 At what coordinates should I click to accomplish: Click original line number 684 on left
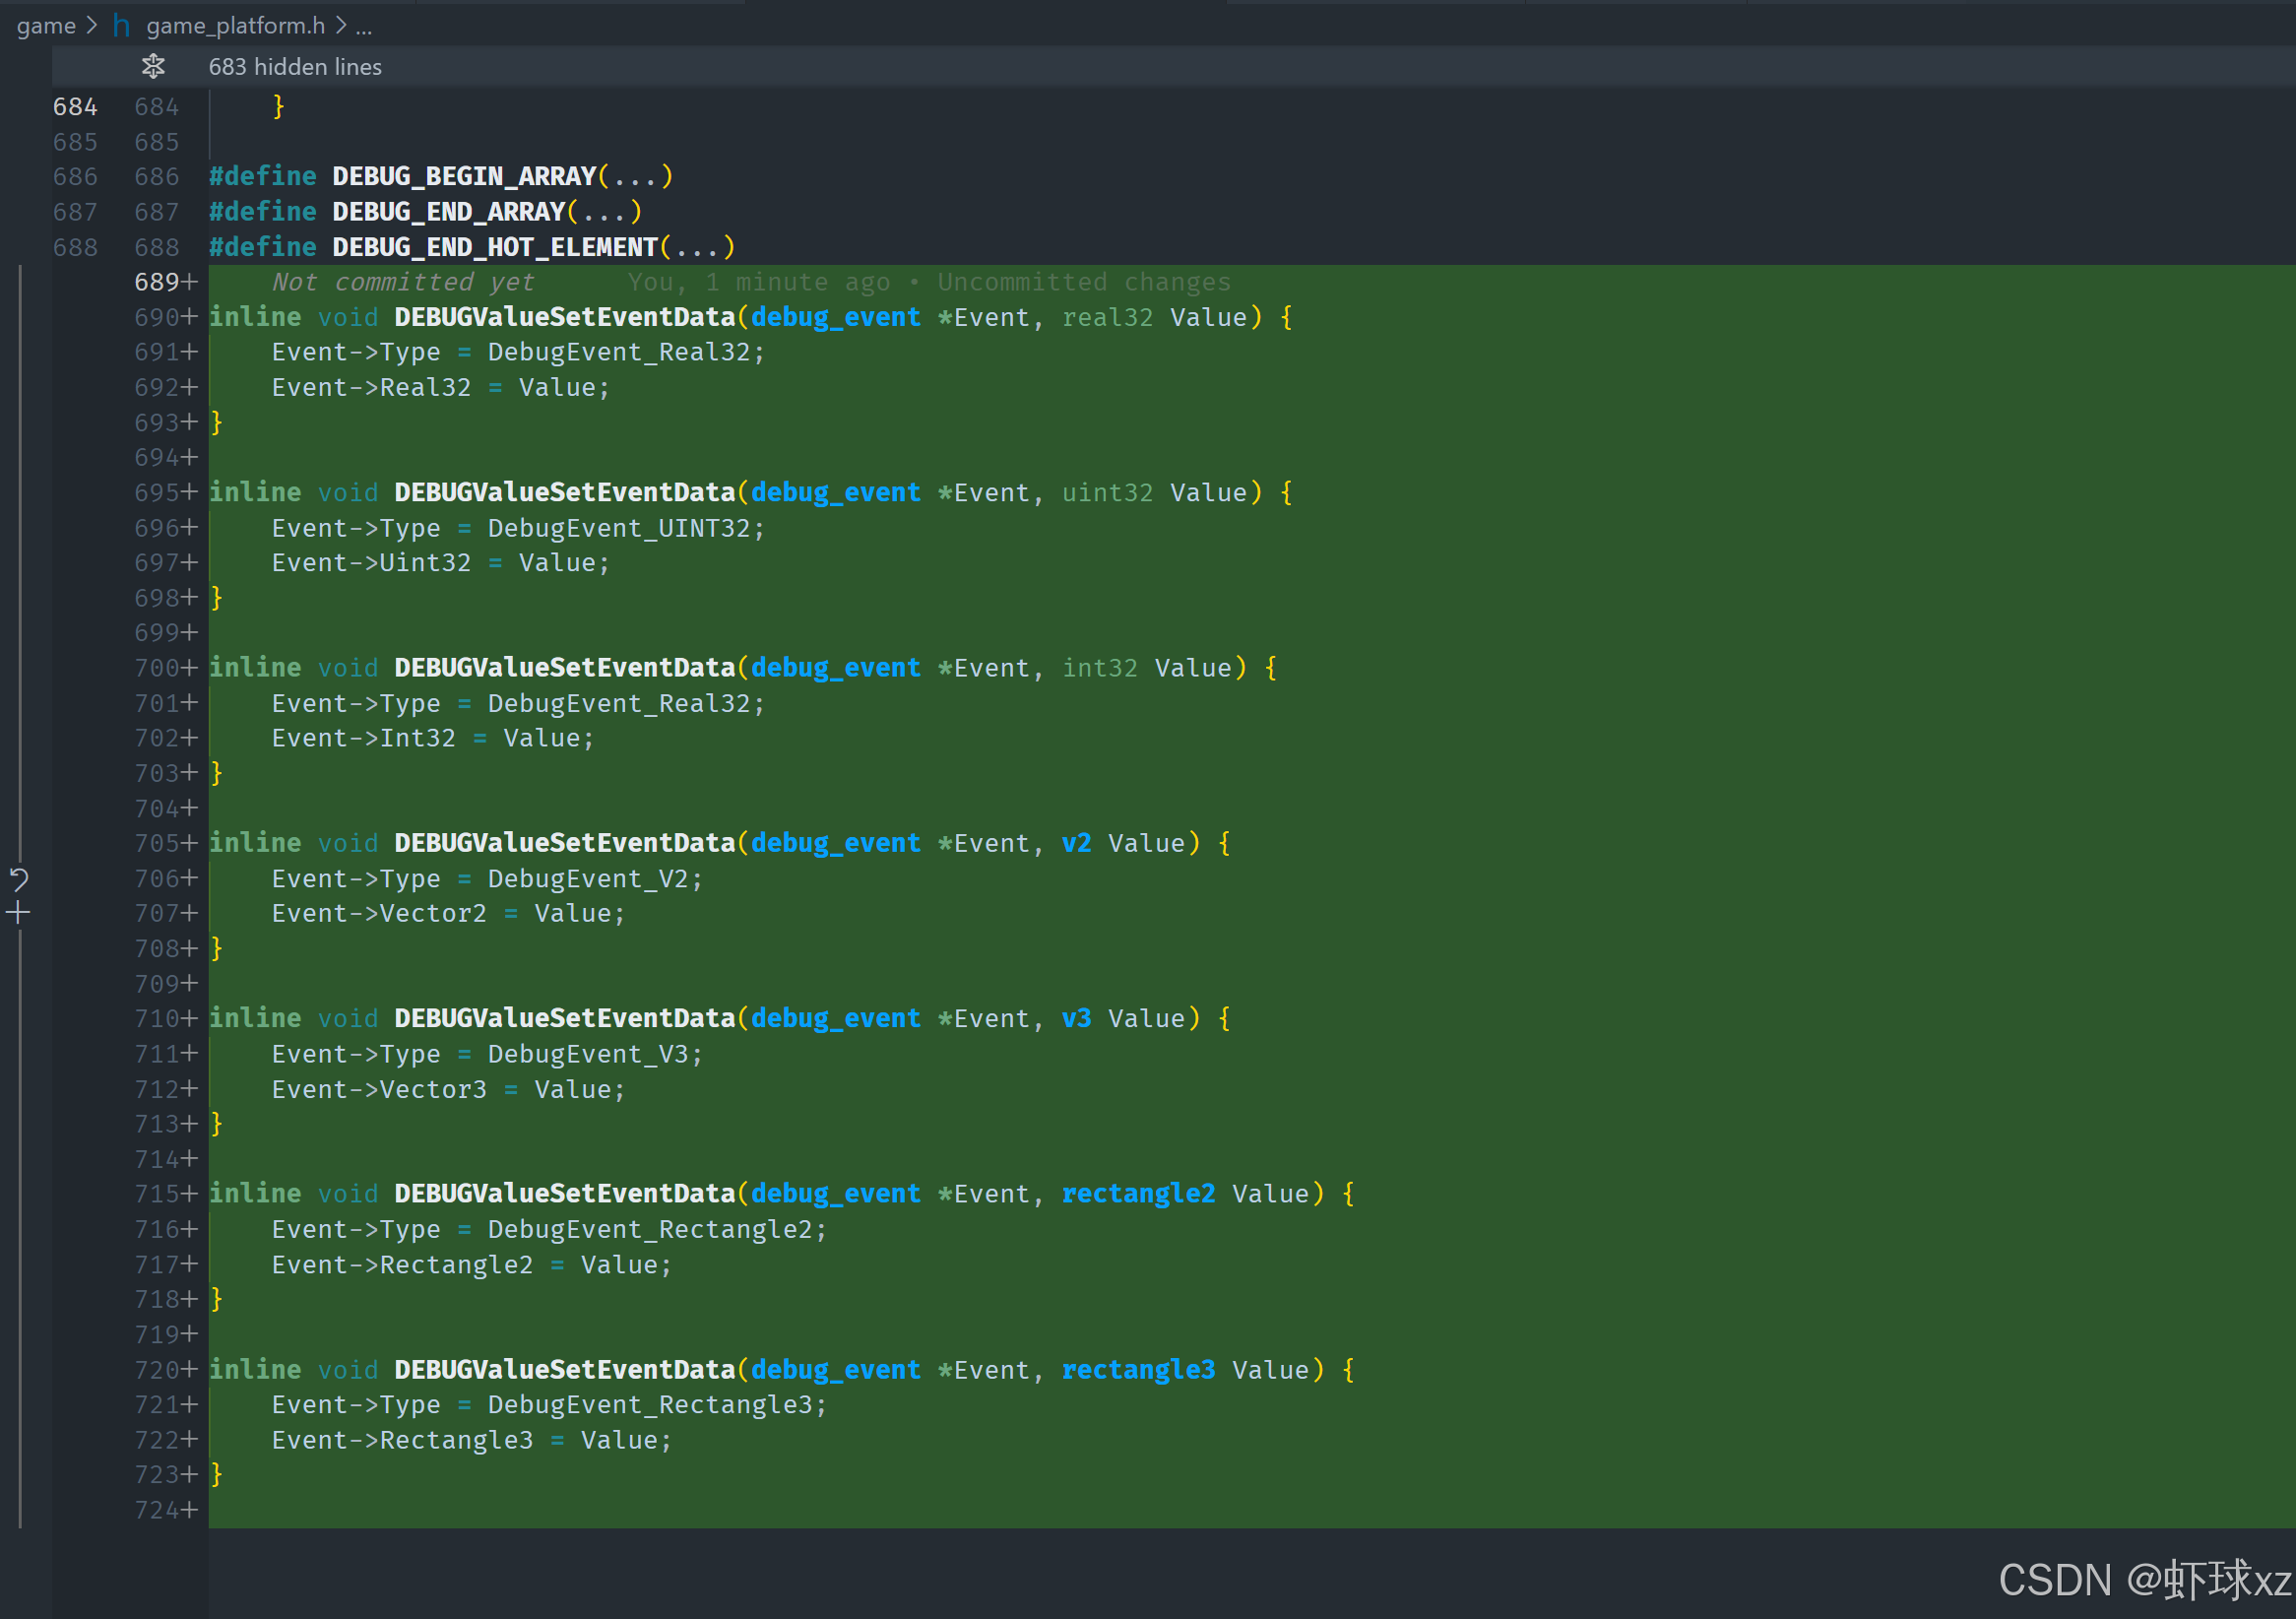75,107
